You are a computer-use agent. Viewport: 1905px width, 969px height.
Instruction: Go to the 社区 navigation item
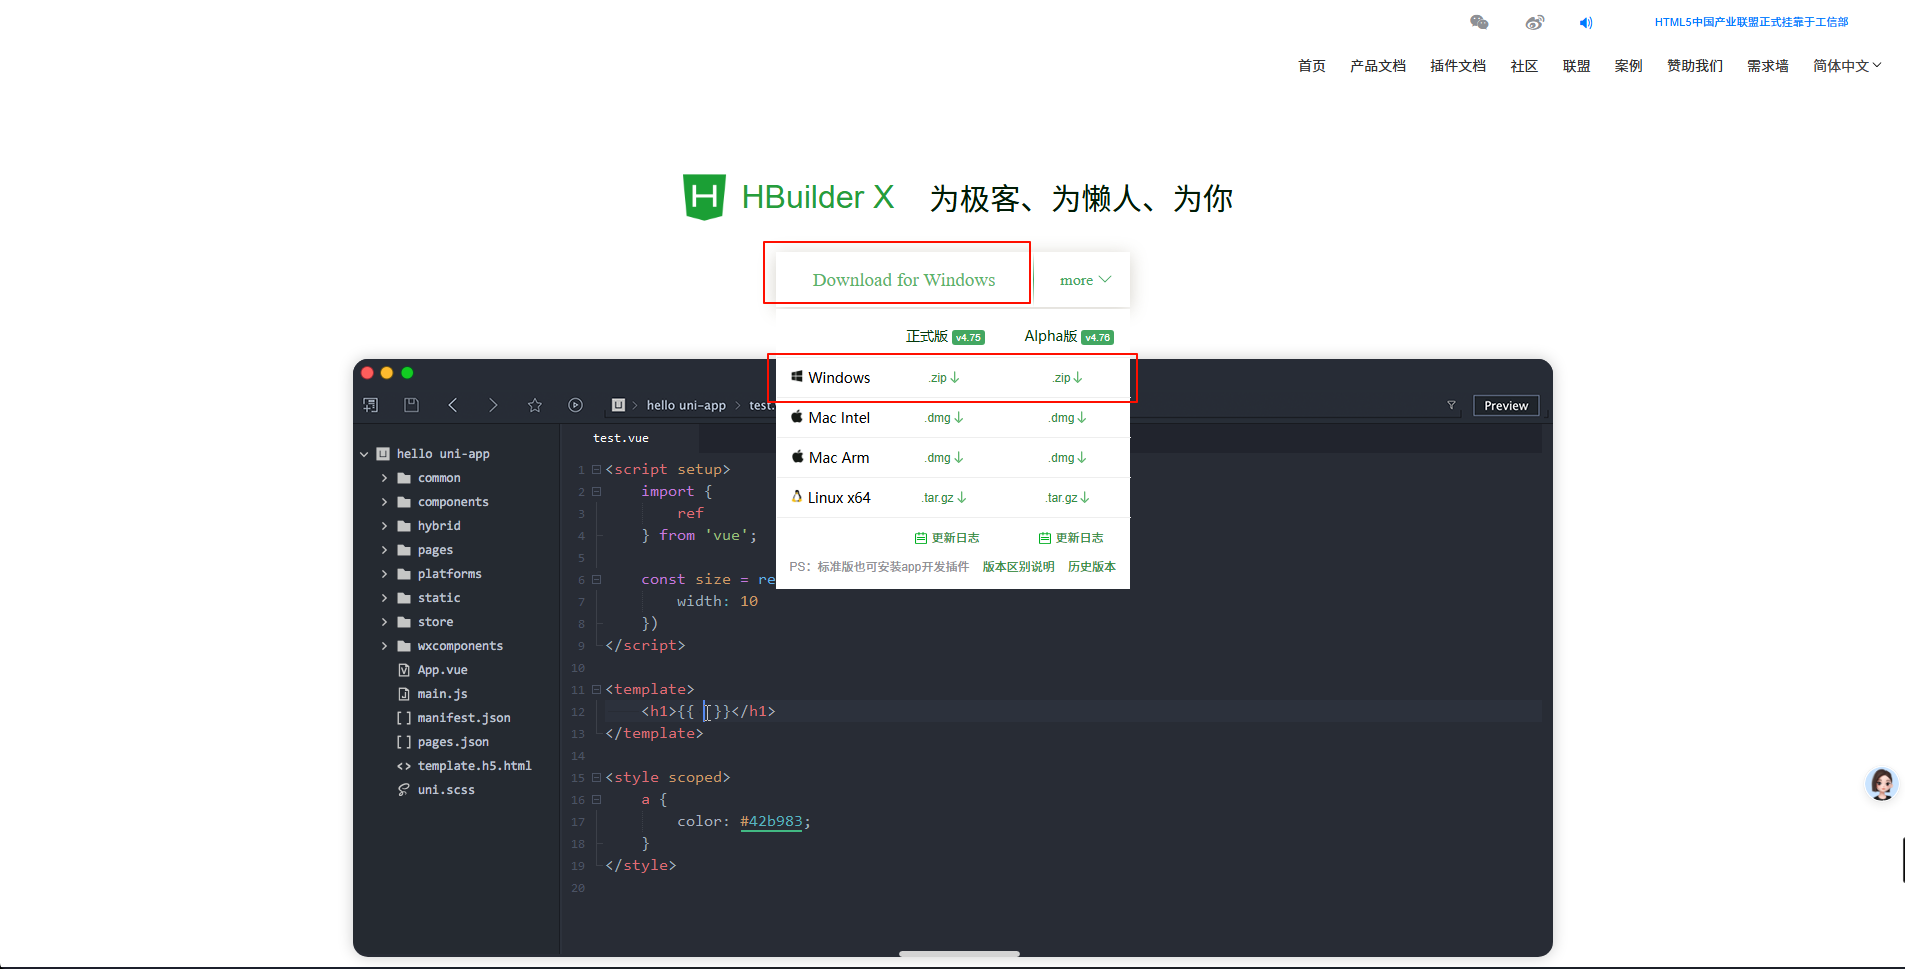tap(1524, 66)
